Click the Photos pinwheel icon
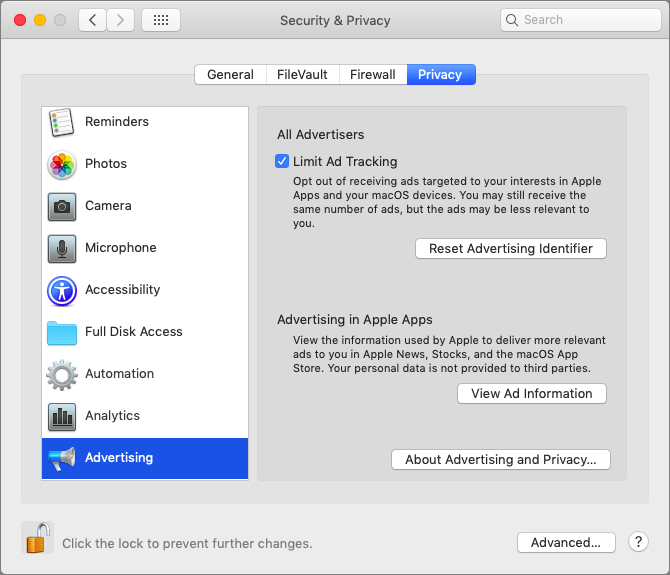Viewport: 670px width, 575px height. pos(62,164)
